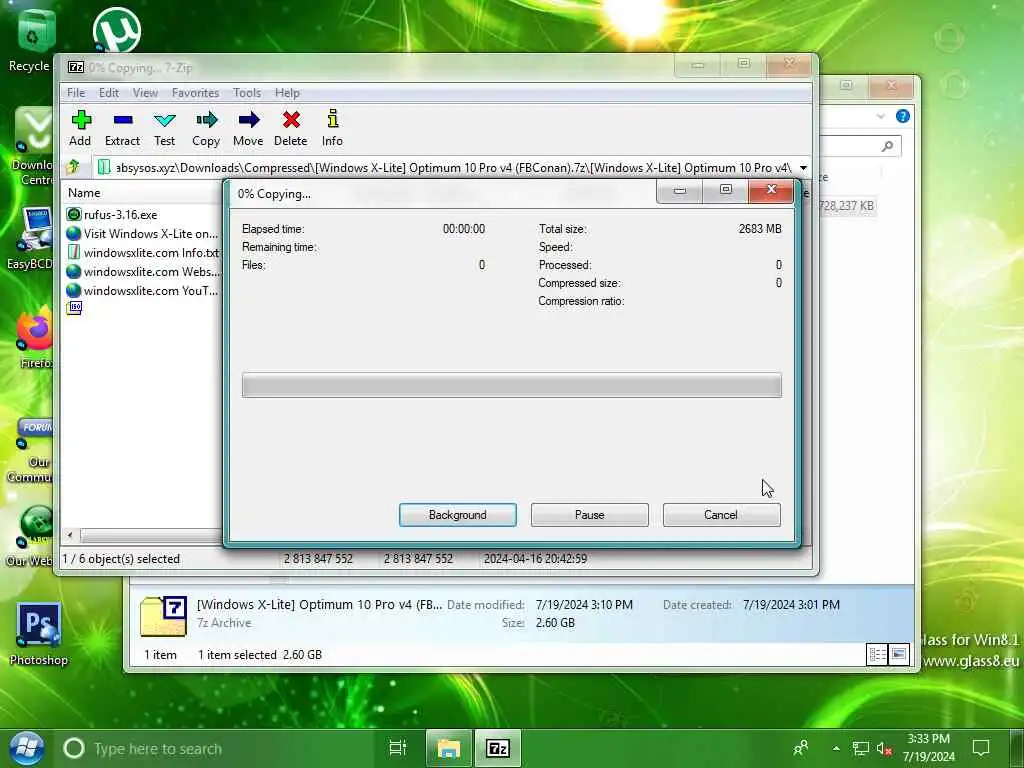Click the 7z archive thumbnail in details pane
The width and height of the screenshot is (1024, 768).
(164, 615)
